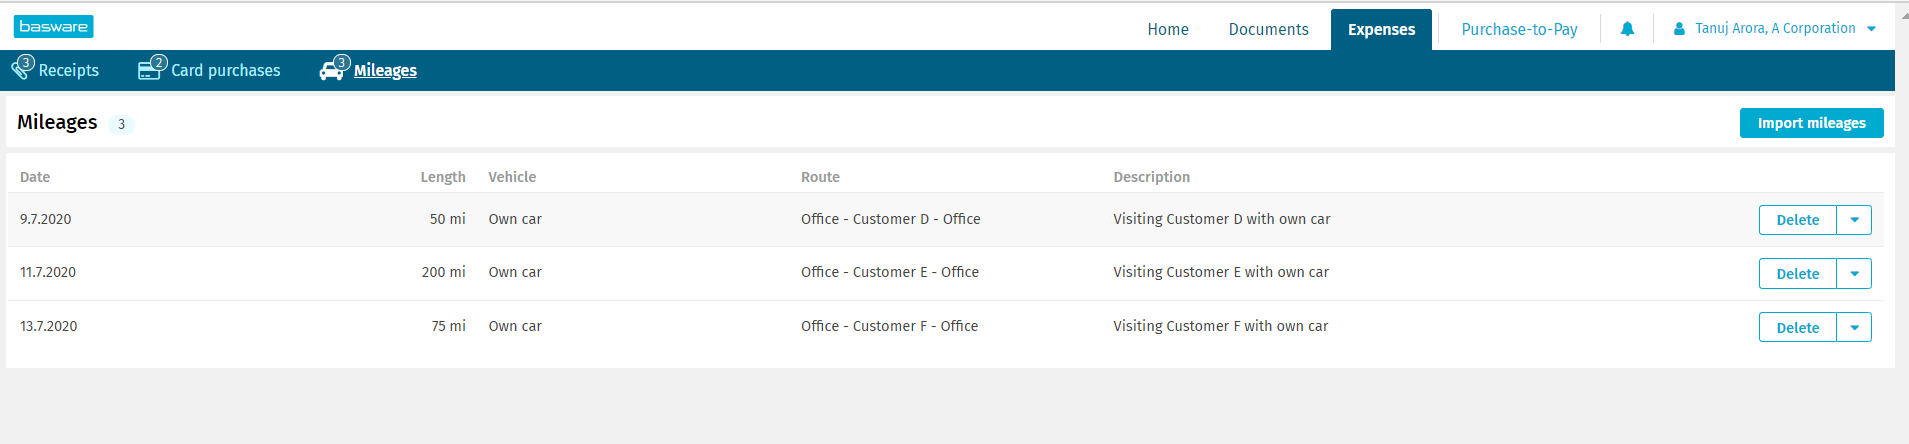Screen dimensions: 1909x444
Task: Click the Receipts tag icon
Action: coord(22,69)
